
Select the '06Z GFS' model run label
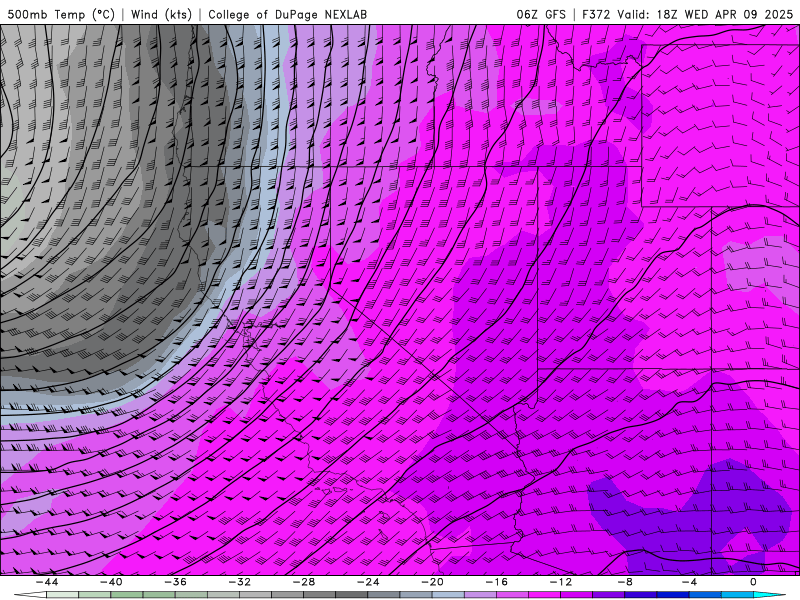coord(541,15)
